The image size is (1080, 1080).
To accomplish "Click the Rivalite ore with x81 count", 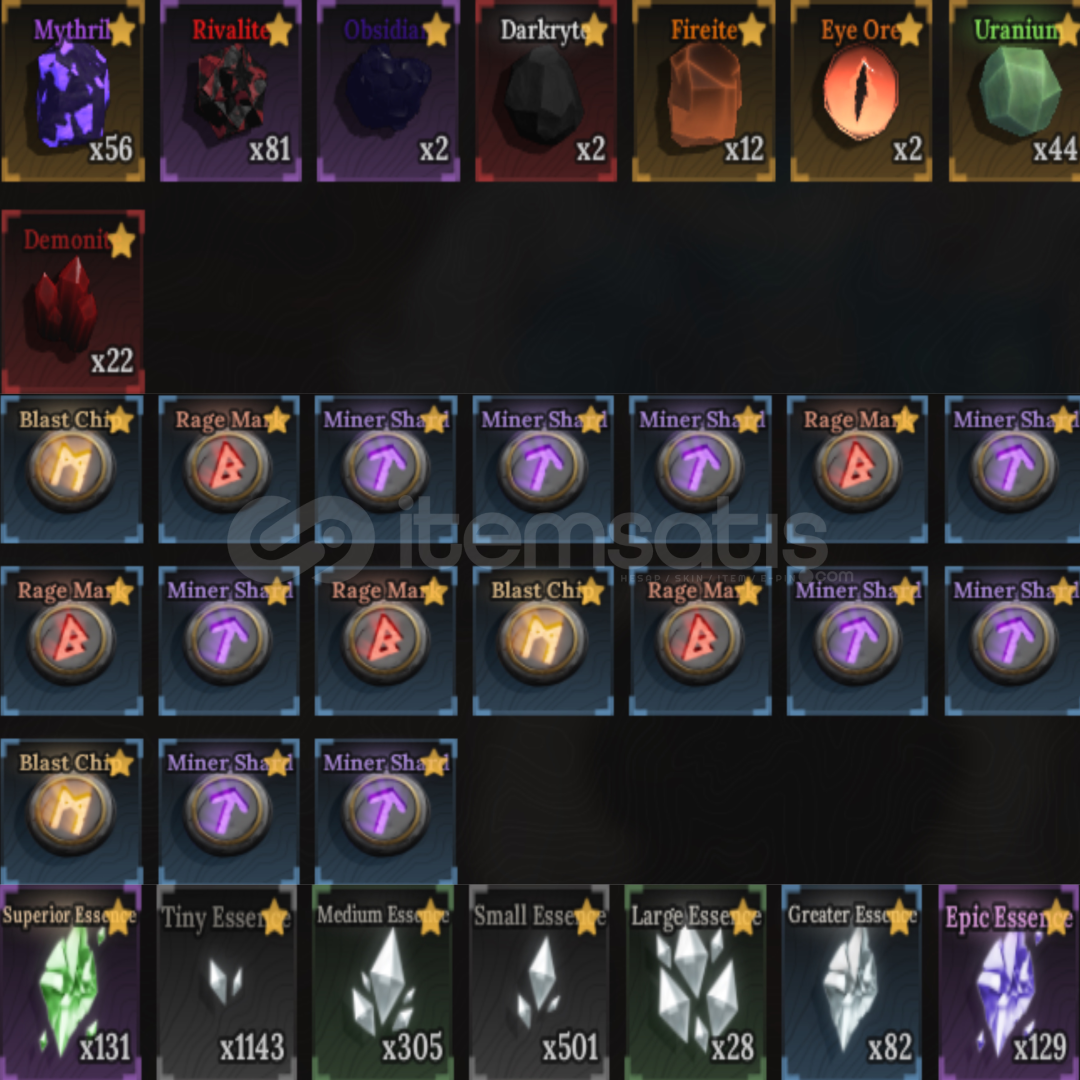I will (x=231, y=91).
